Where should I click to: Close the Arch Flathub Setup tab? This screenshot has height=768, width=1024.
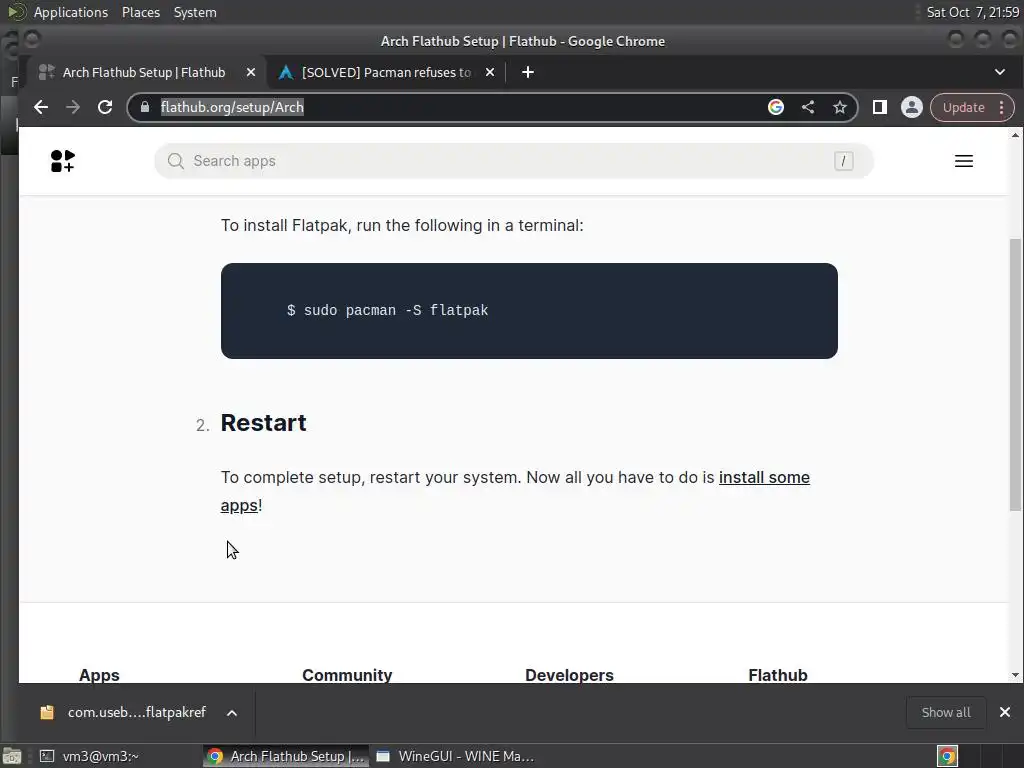pyautogui.click(x=251, y=72)
